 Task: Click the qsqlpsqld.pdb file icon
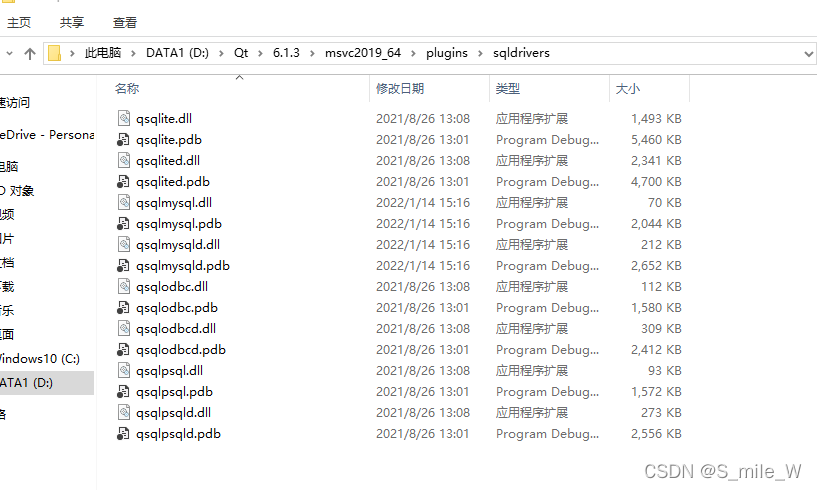click(x=123, y=433)
